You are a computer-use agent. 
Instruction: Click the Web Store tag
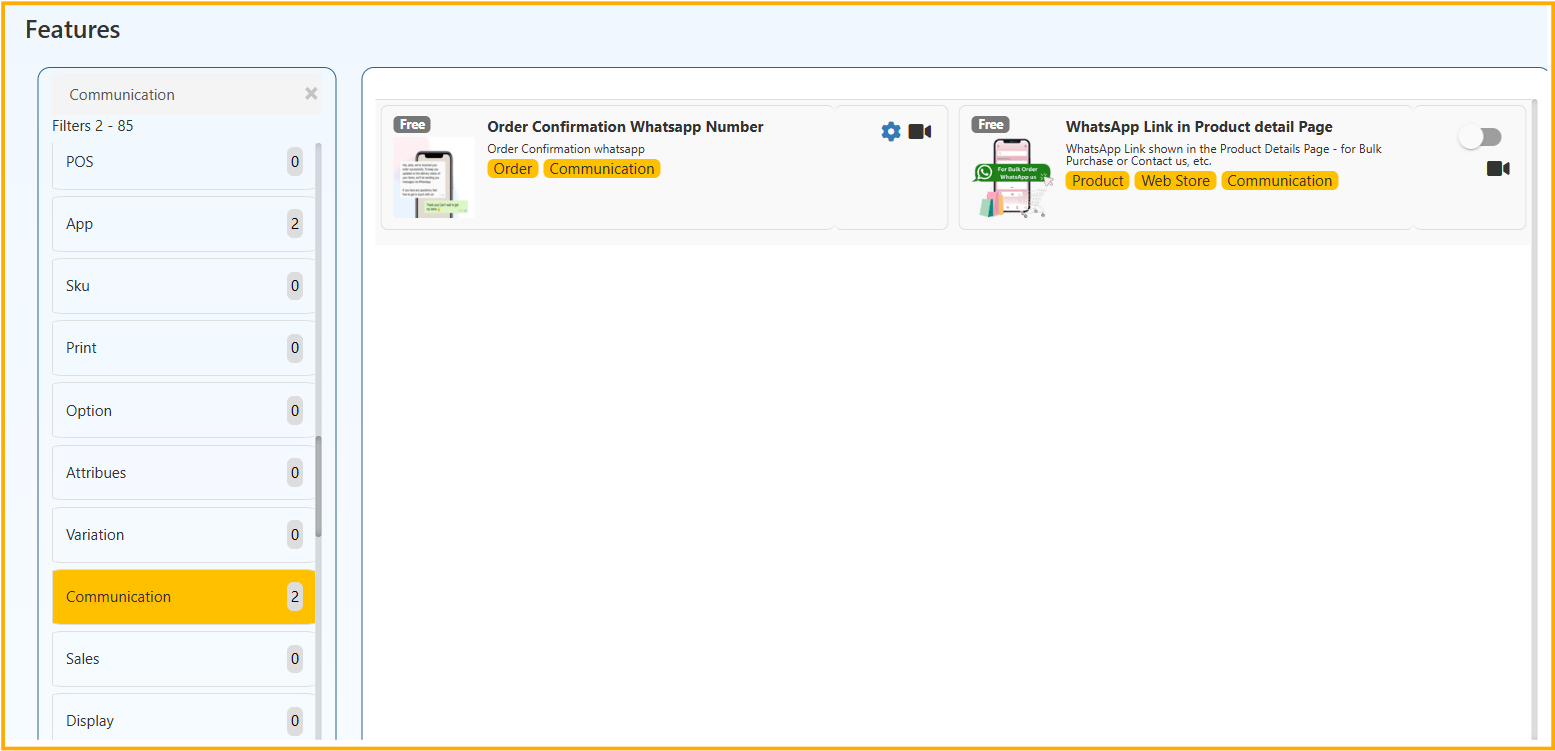point(1175,181)
